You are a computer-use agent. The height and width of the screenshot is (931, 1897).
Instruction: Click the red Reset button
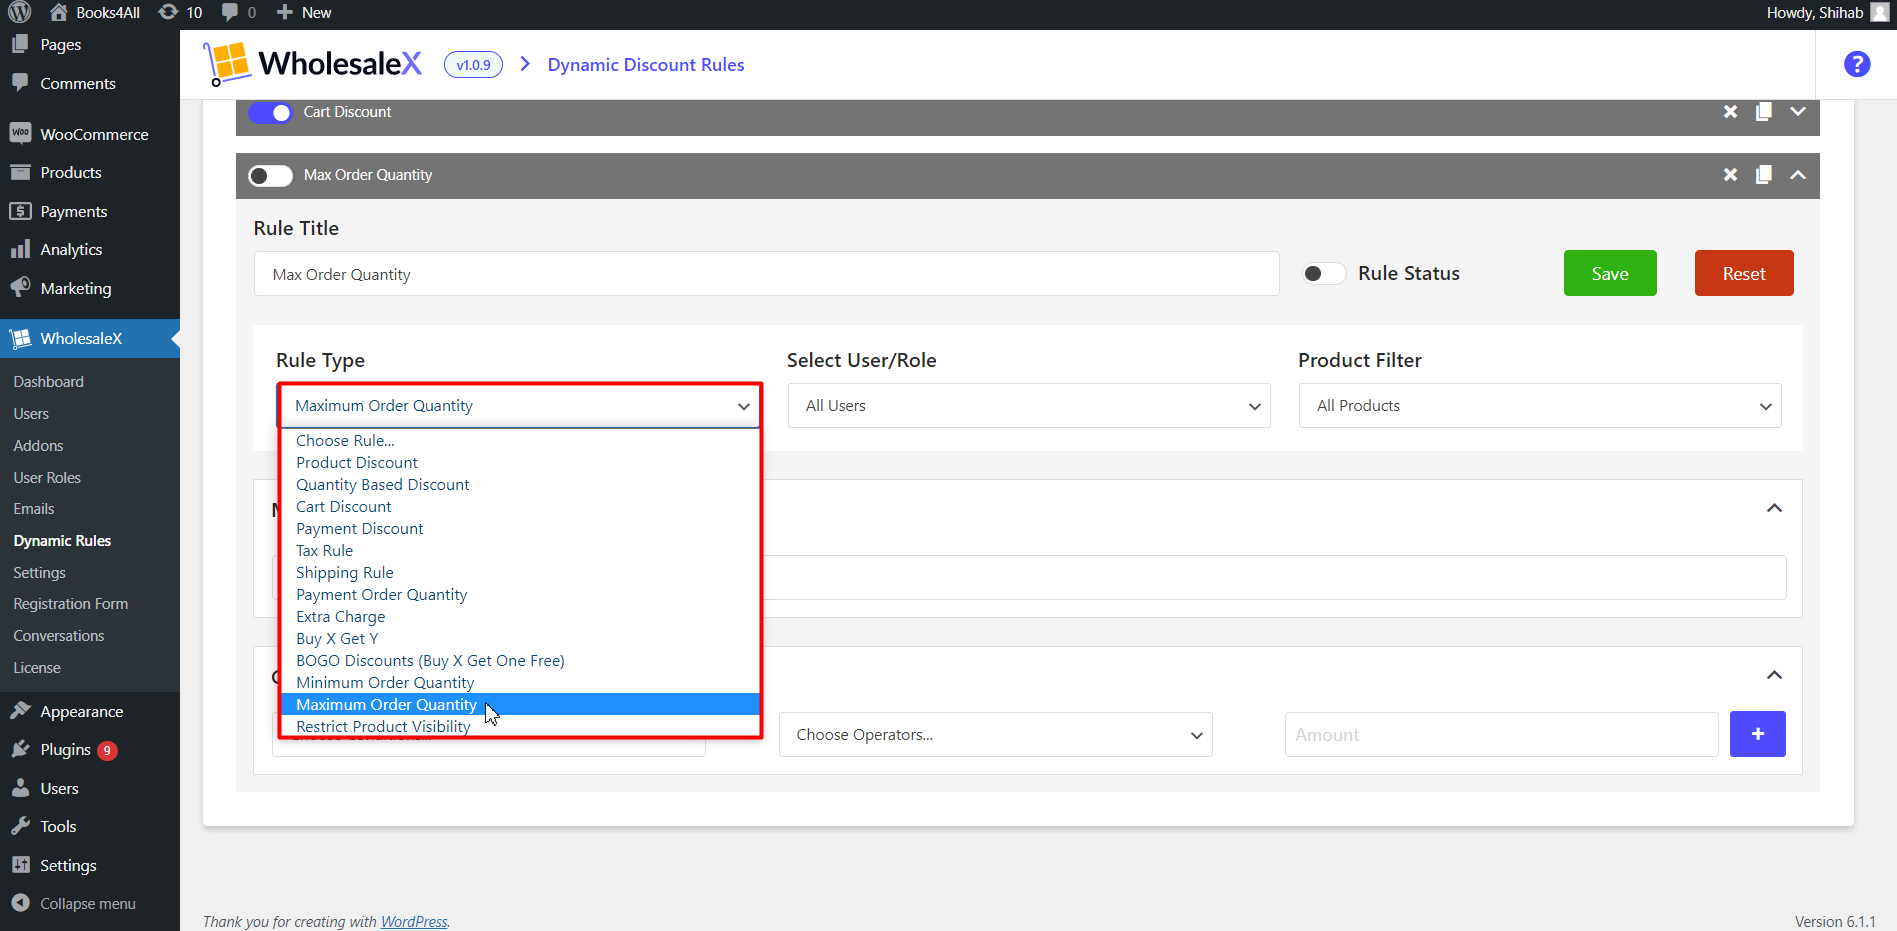pyautogui.click(x=1744, y=273)
